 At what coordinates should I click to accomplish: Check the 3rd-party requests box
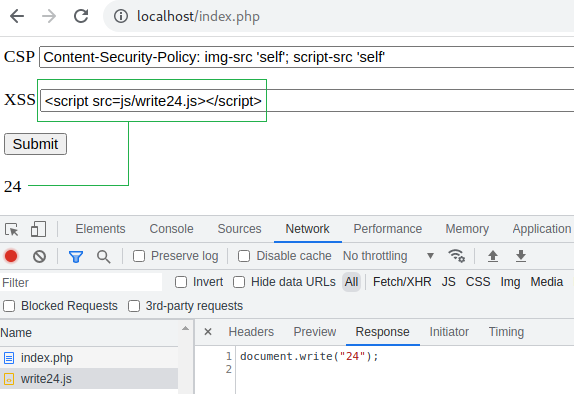pyautogui.click(x=134, y=306)
